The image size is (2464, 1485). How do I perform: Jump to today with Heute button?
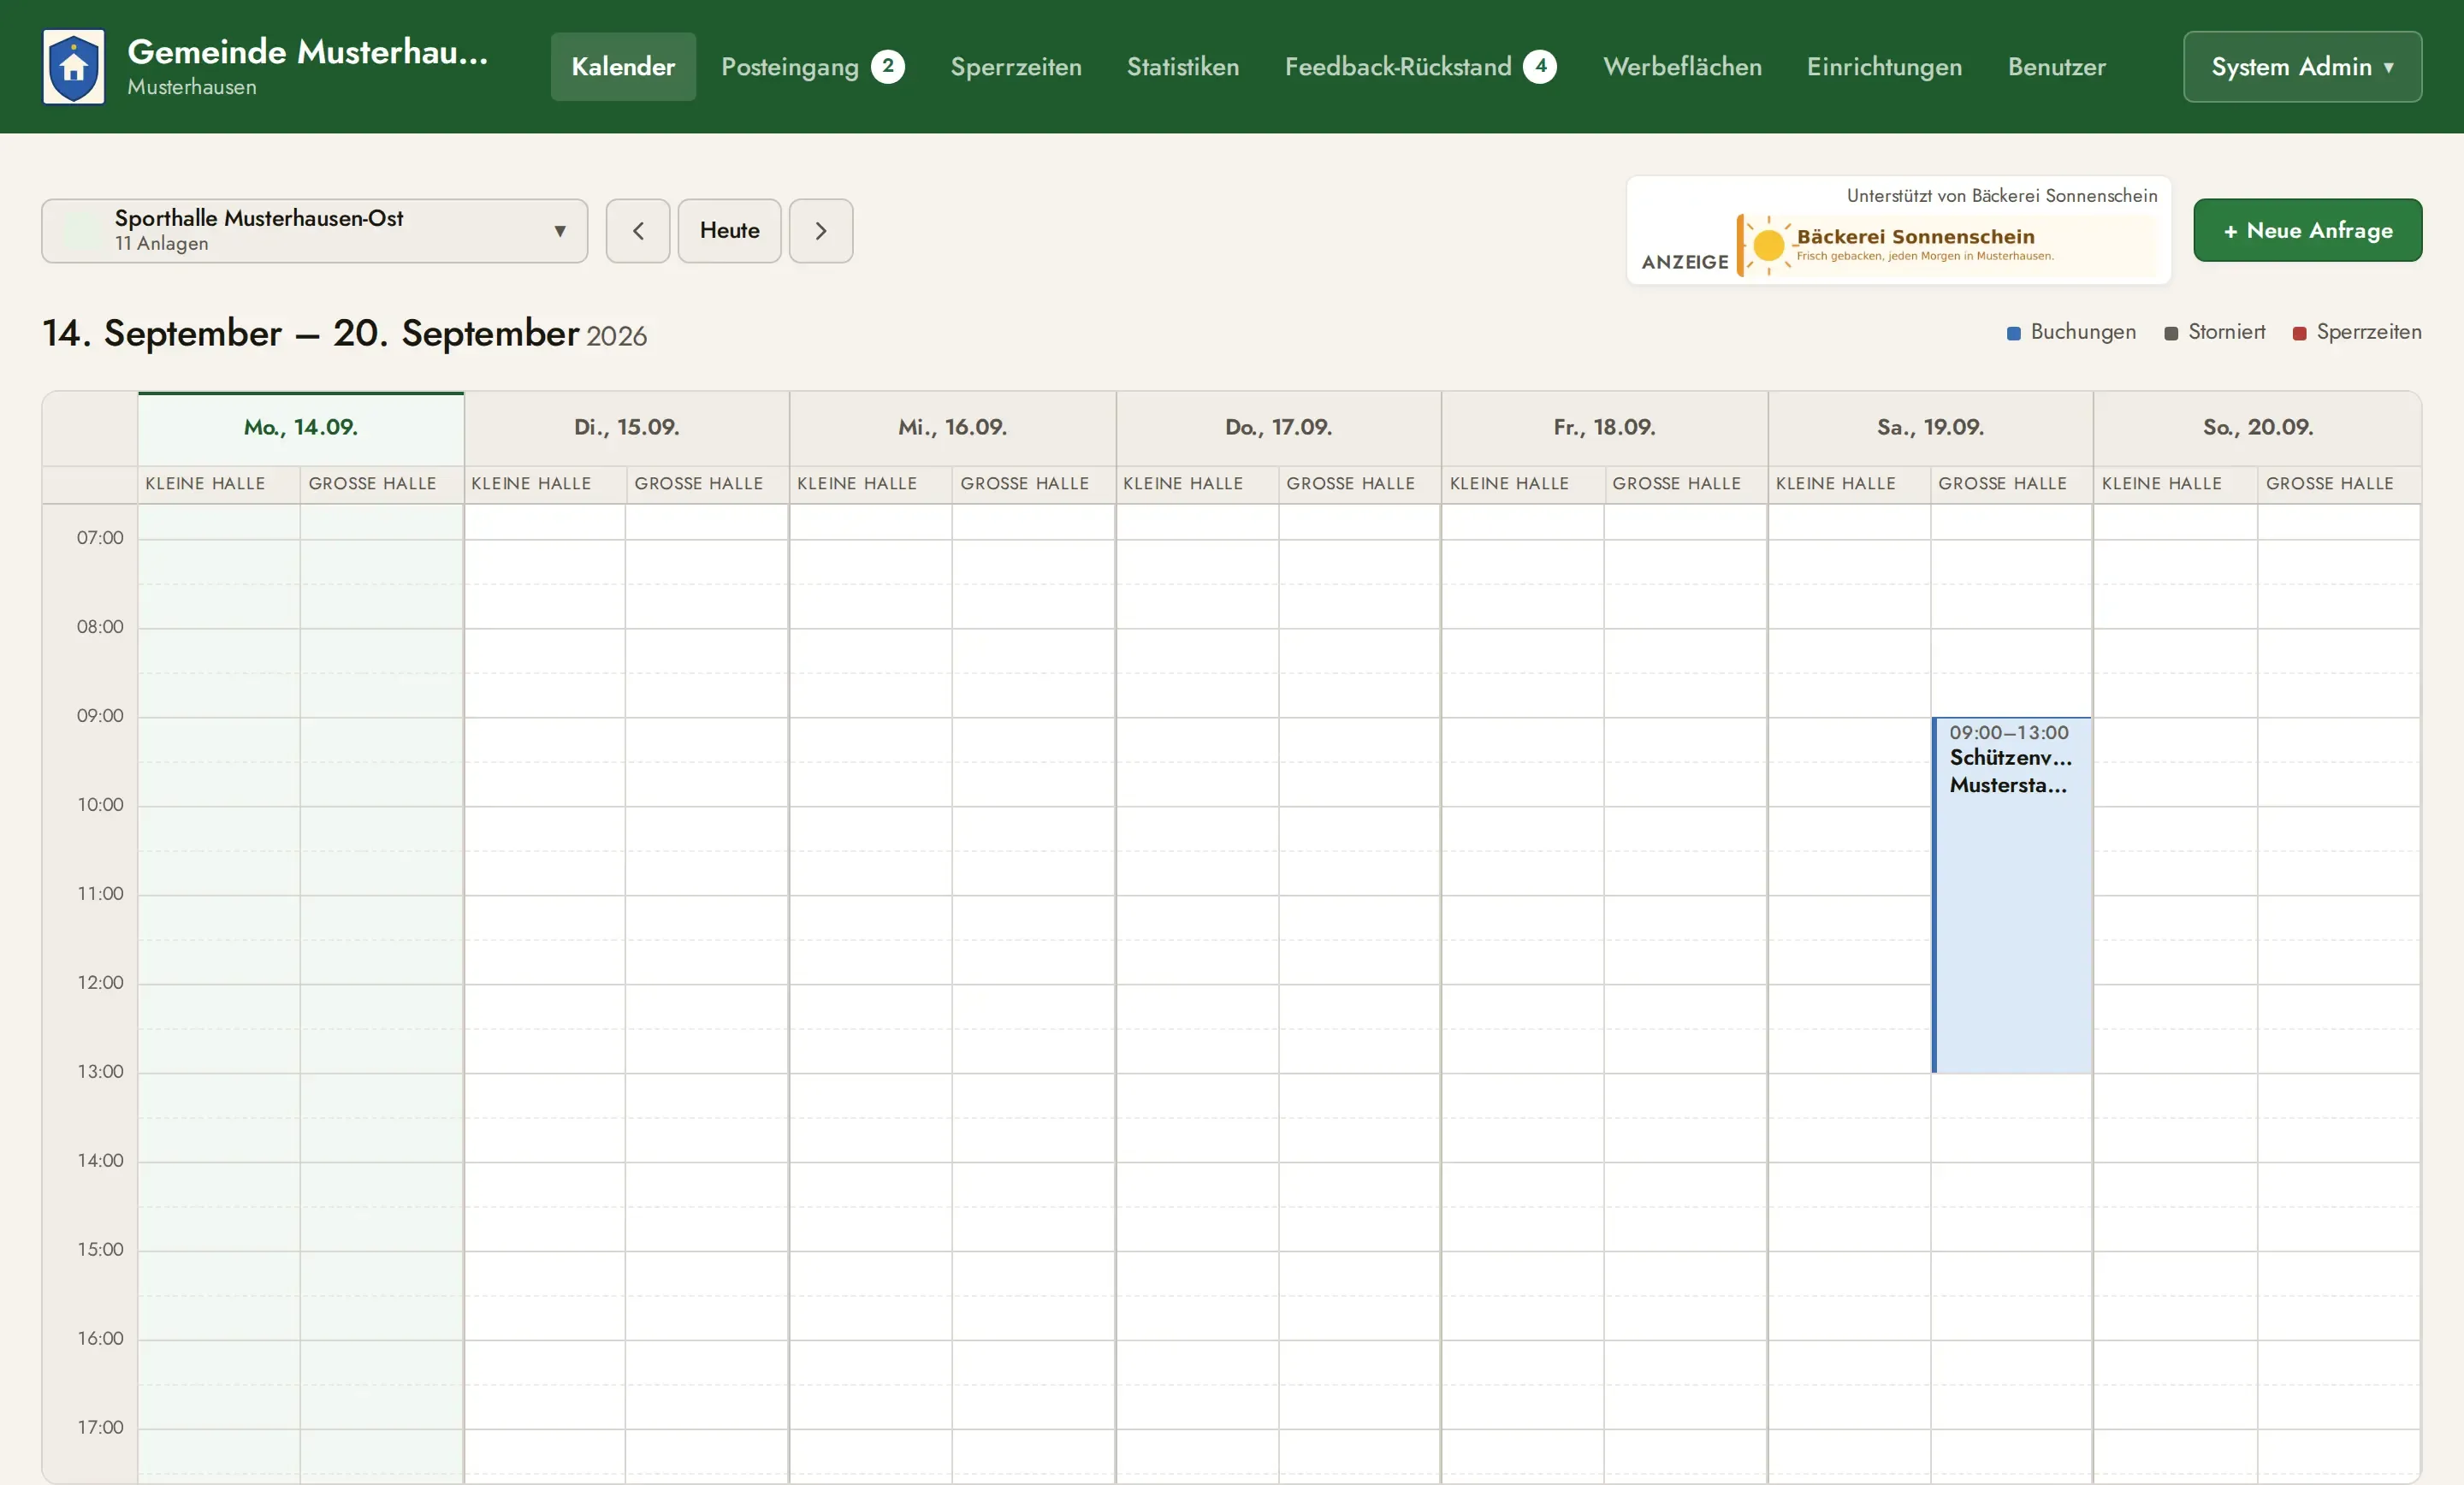tap(730, 231)
